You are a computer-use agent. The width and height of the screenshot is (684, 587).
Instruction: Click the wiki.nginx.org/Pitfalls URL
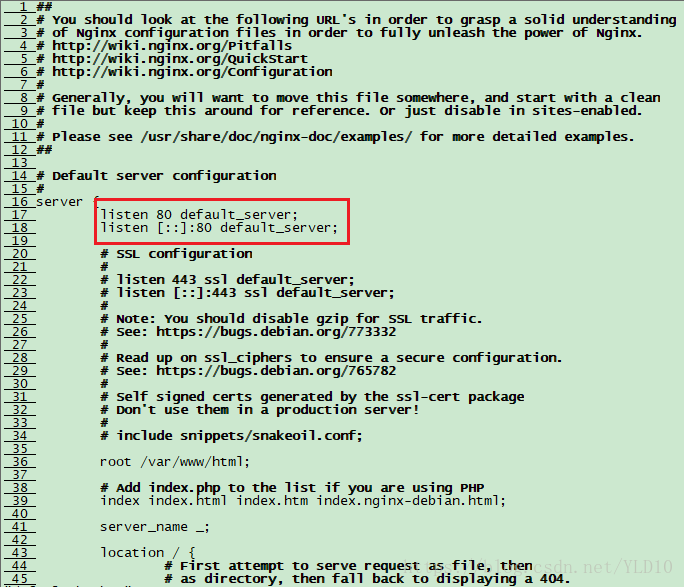[172, 46]
